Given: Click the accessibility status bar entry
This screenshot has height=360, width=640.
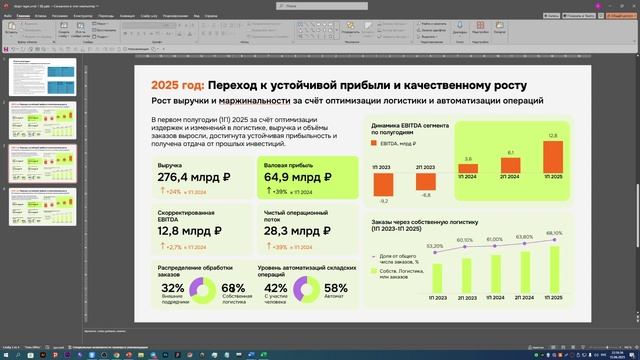Looking at the screenshot, I should point(108,347).
